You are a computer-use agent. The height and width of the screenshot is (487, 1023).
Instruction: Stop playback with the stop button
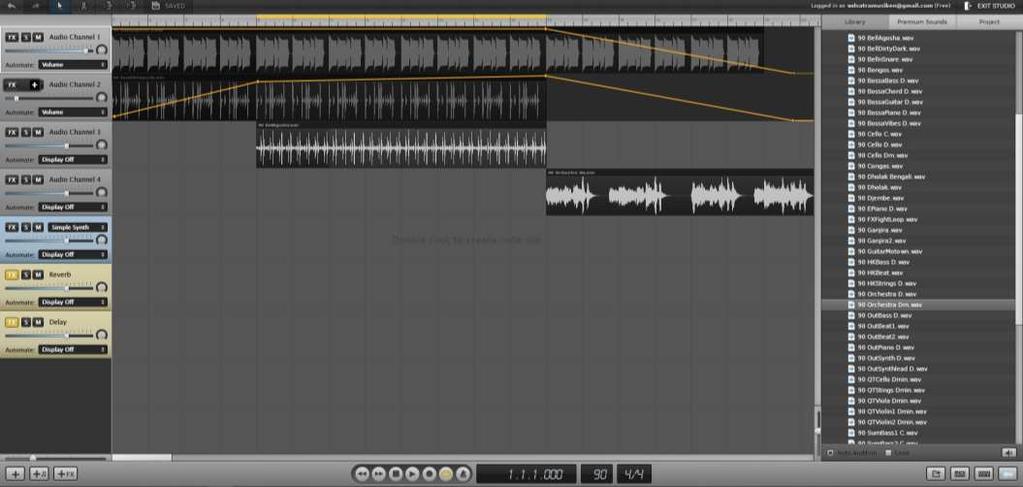(x=395, y=474)
